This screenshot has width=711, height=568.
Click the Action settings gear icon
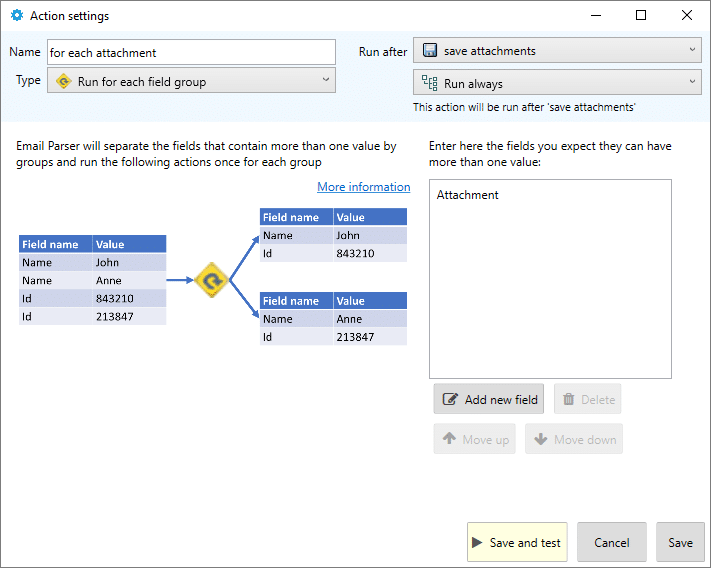(x=17, y=15)
